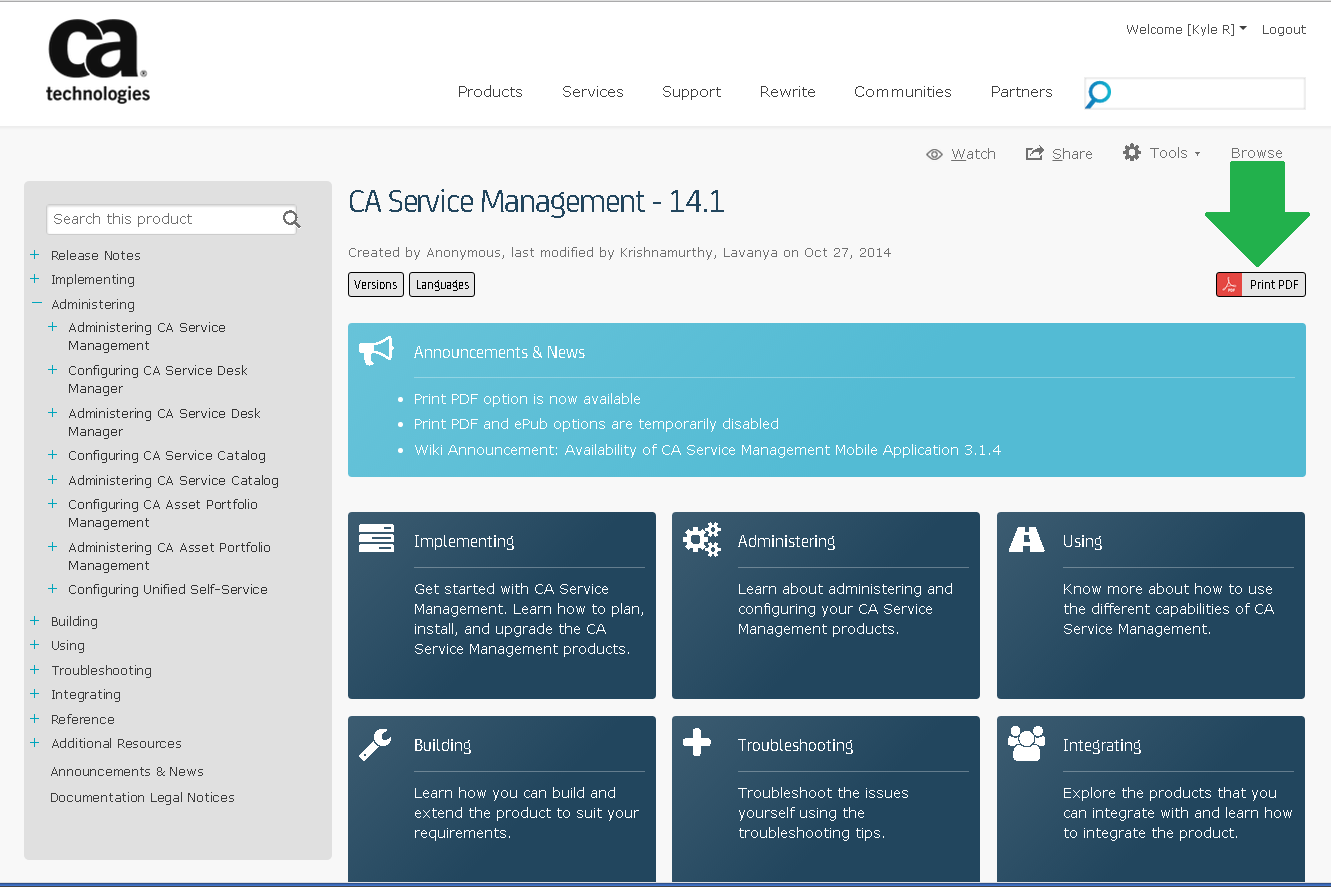Expand the Implementing tree node

pyautogui.click(x=35, y=278)
